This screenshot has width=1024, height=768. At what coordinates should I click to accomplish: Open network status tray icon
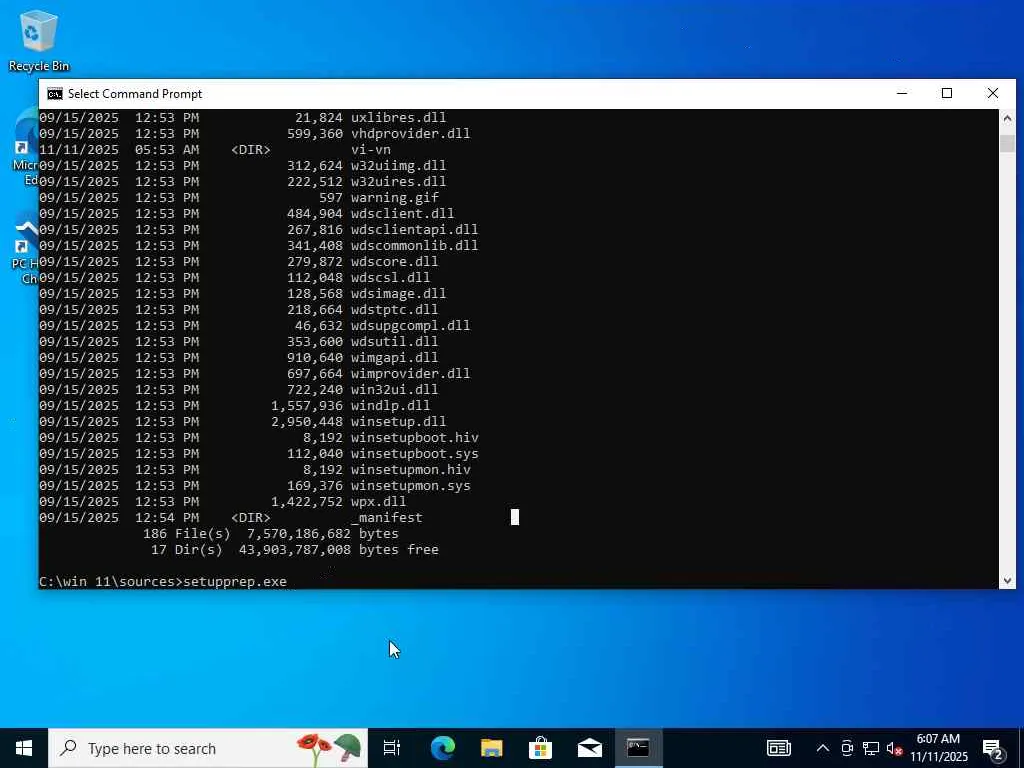coord(871,748)
